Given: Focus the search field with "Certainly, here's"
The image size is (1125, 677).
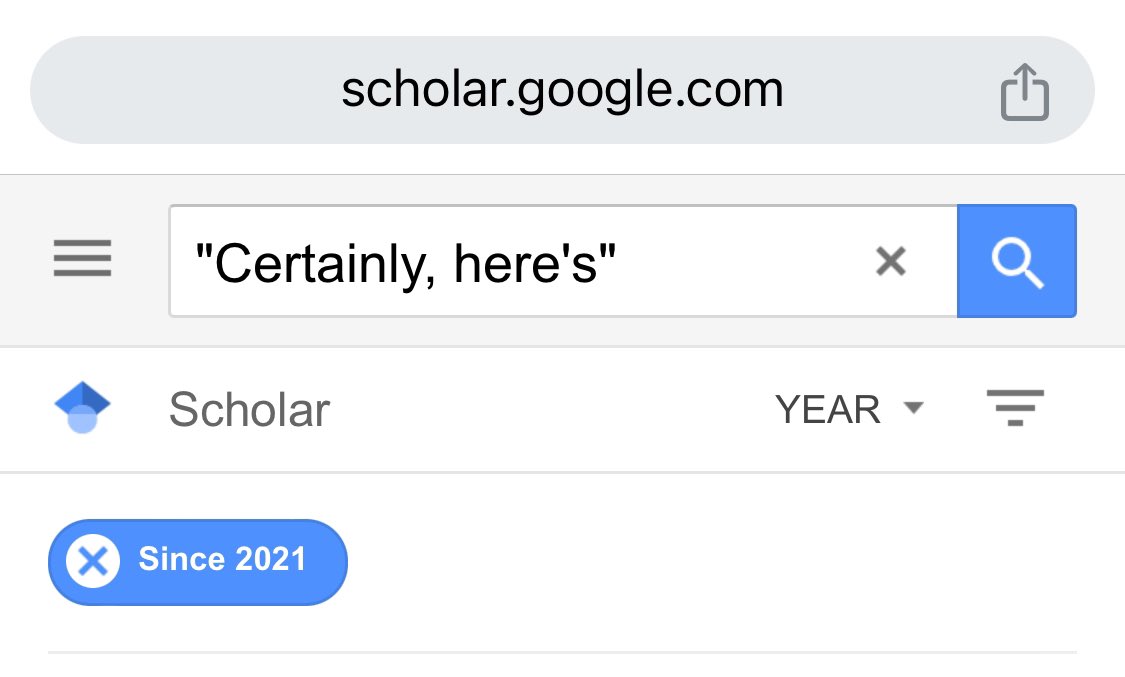Looking at the screenshot, I should 520,262.
